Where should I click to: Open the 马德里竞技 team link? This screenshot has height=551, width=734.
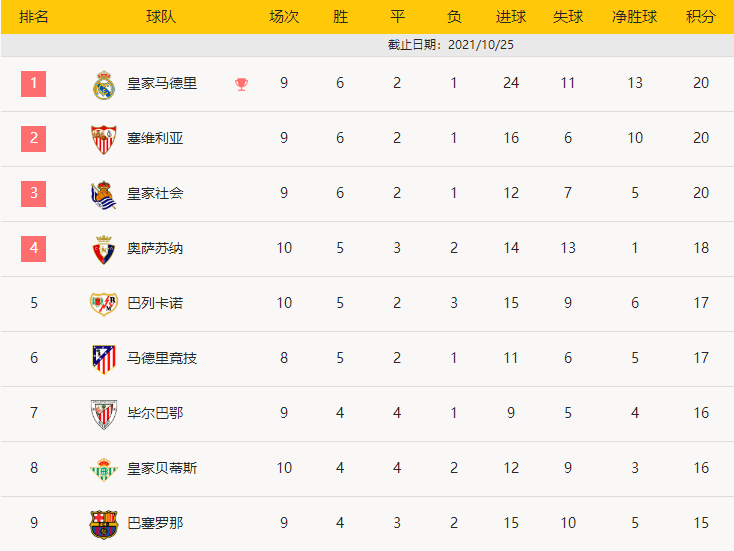(162, 358)
